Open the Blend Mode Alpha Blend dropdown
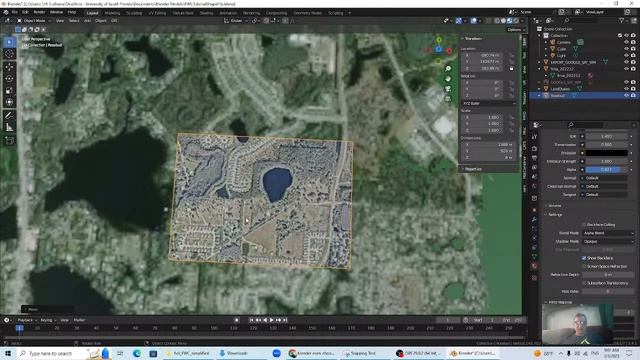Screen dimensions: 640x360 608,233
